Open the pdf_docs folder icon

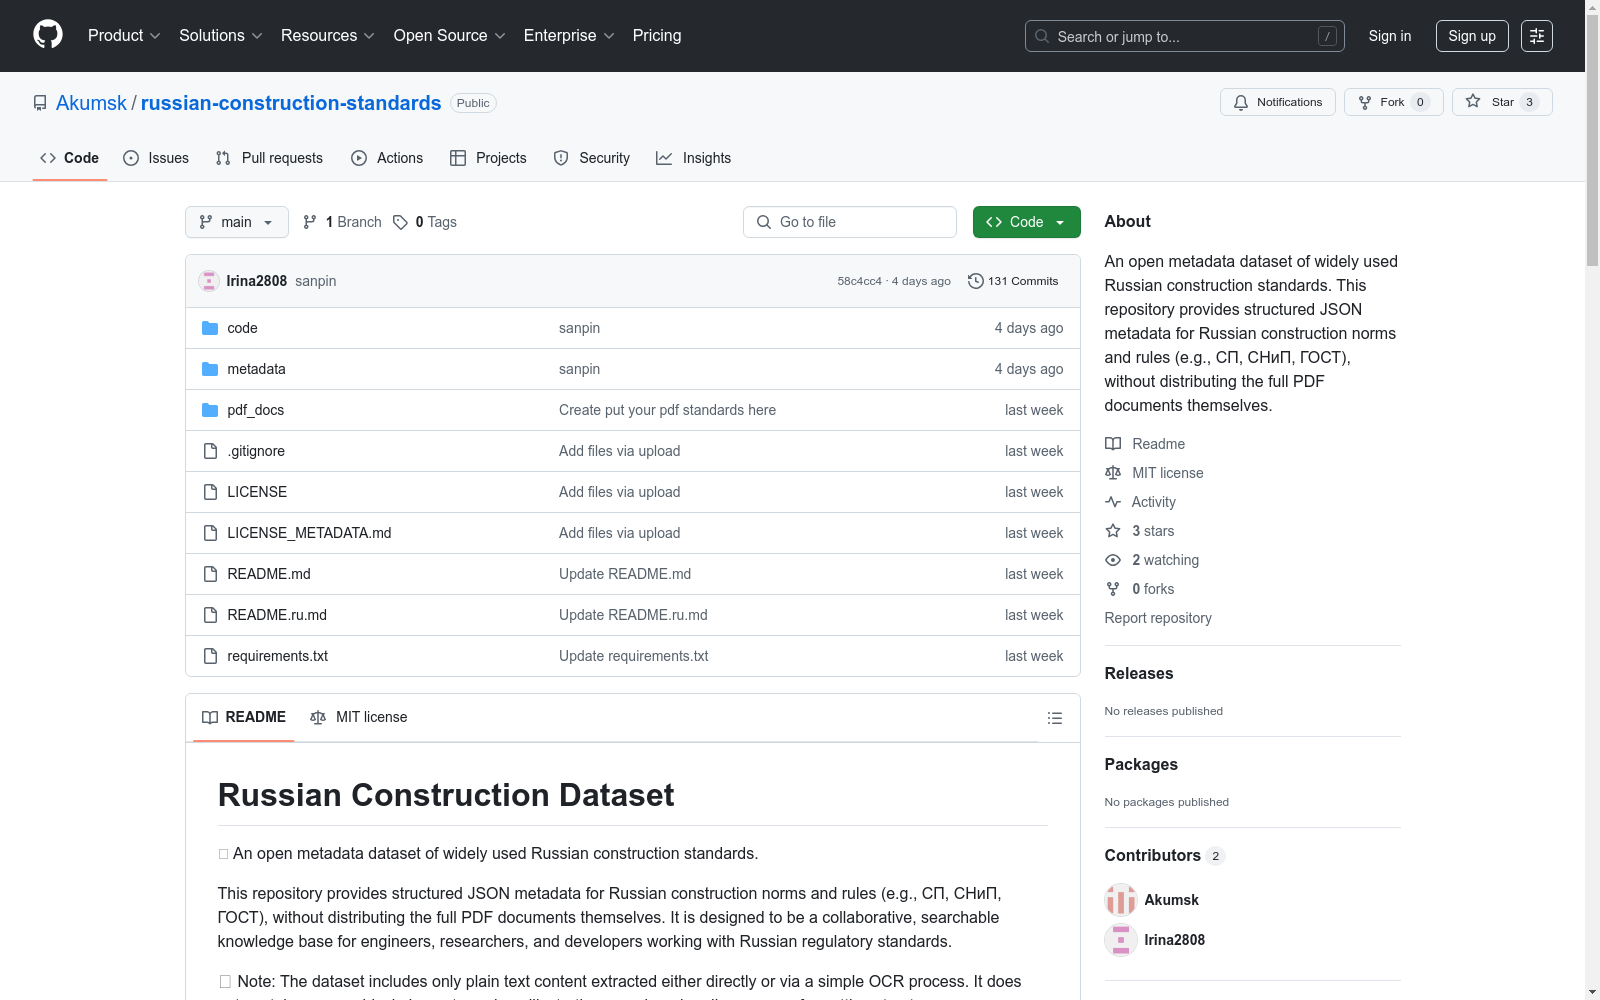210,410
